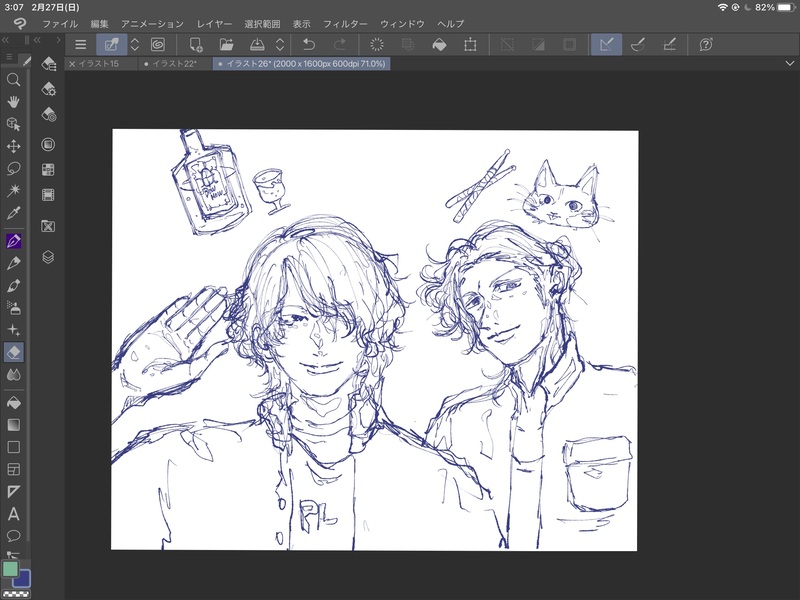Select the Balloon speech bubble tool
Image resolution: width=800 pixels, height=600 pixels.
14,536
